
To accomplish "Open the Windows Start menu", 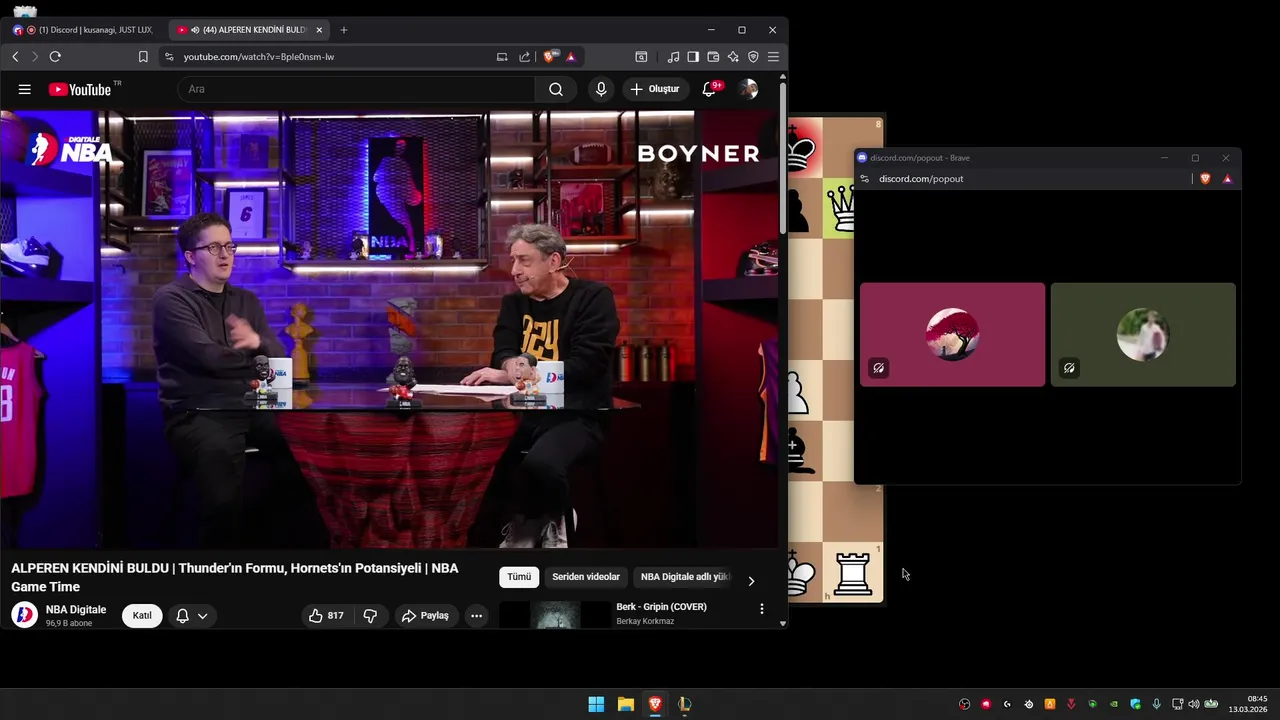I will tap(596, 704).
